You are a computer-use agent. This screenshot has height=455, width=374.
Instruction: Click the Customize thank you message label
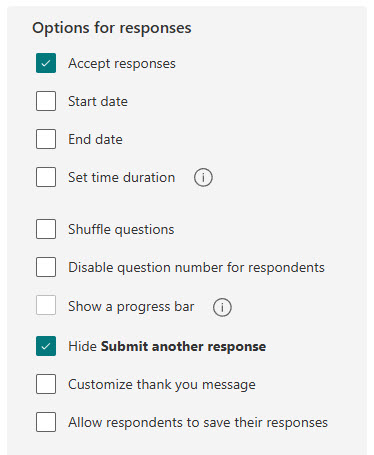tap(162, 385)
